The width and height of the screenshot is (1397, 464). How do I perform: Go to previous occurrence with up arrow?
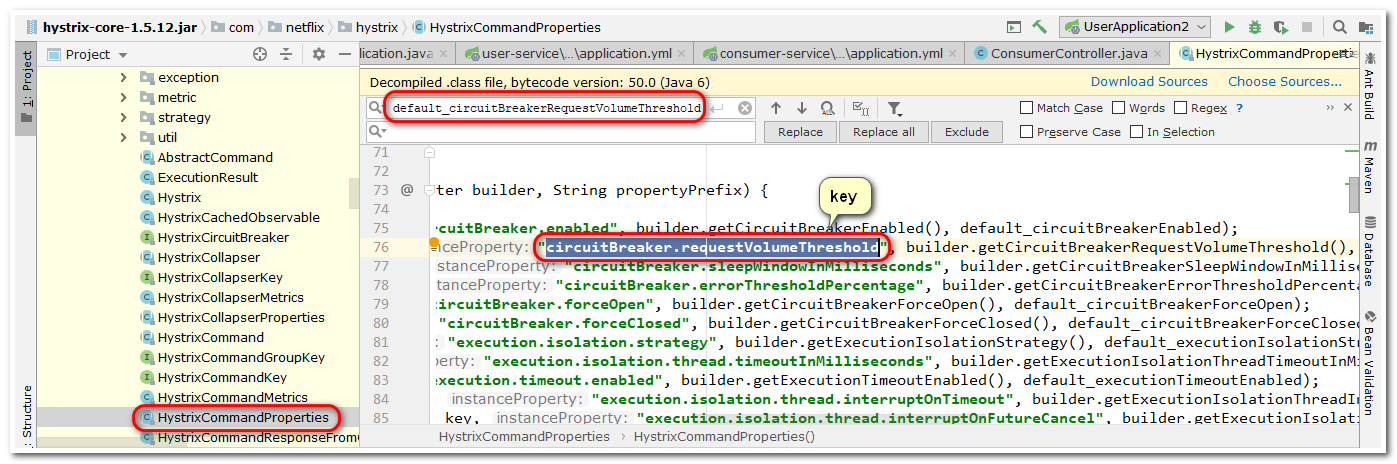[776, 108]
